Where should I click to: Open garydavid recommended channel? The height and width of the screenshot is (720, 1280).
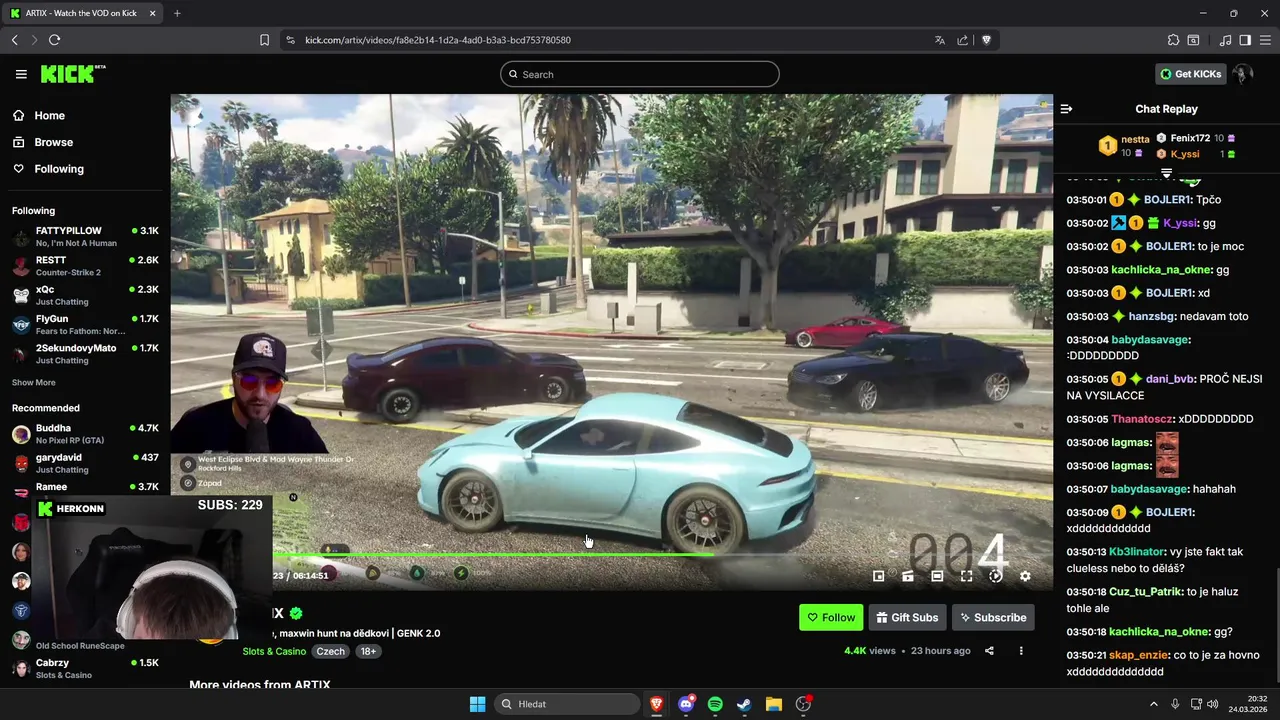[x=85, y=463]
